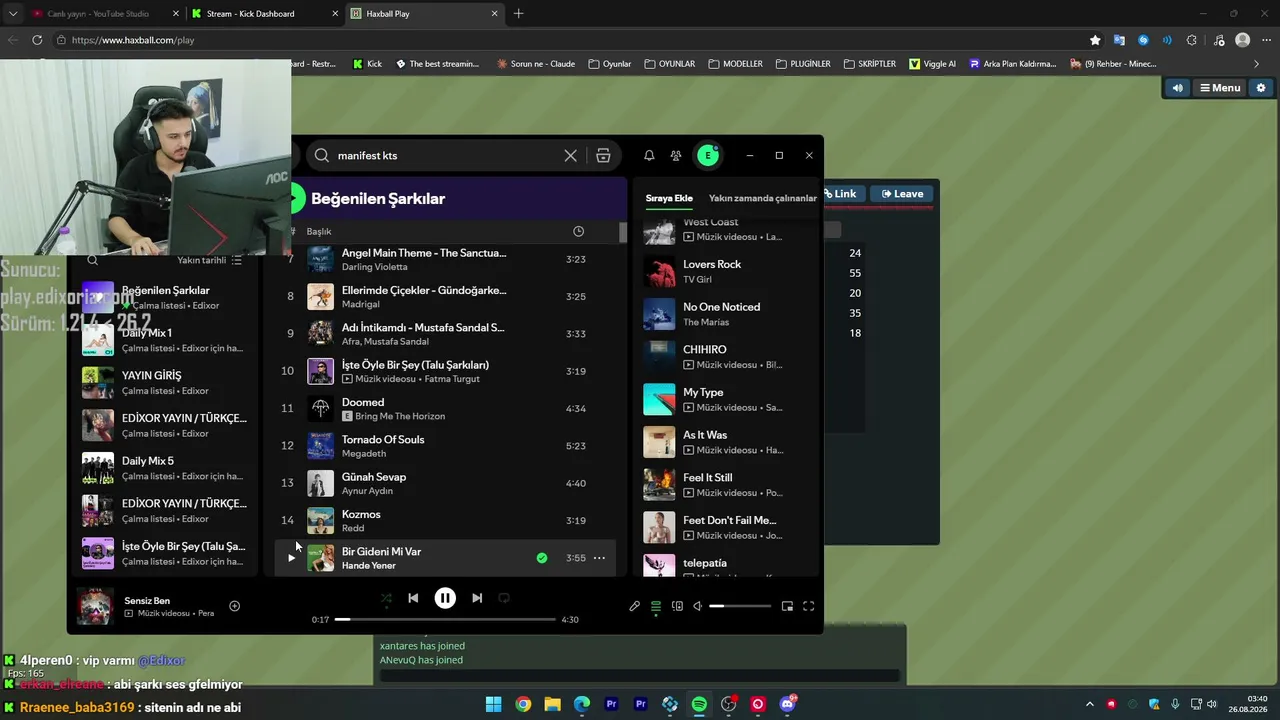Screen dimensions: 1280x720
Task: Mute Spotify with the volume speaker icon
Action: [x=698, y=606]
